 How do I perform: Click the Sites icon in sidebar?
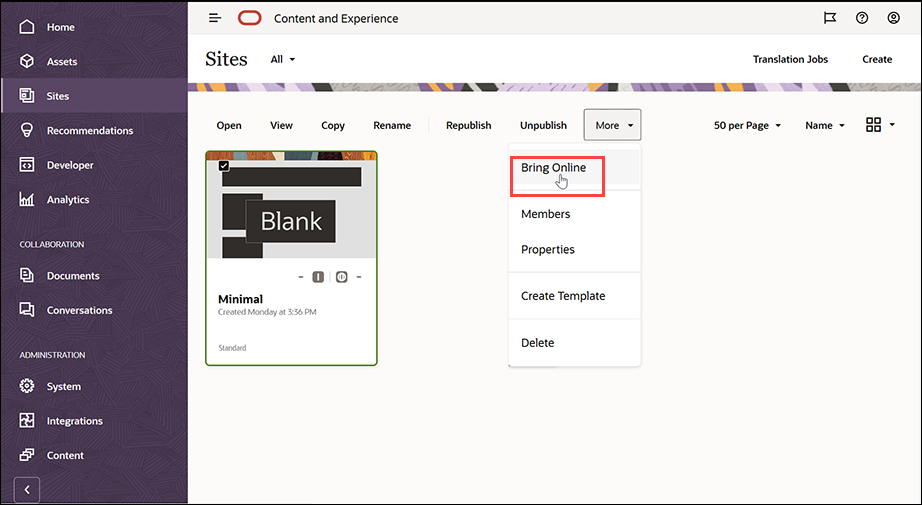point(27,96)
